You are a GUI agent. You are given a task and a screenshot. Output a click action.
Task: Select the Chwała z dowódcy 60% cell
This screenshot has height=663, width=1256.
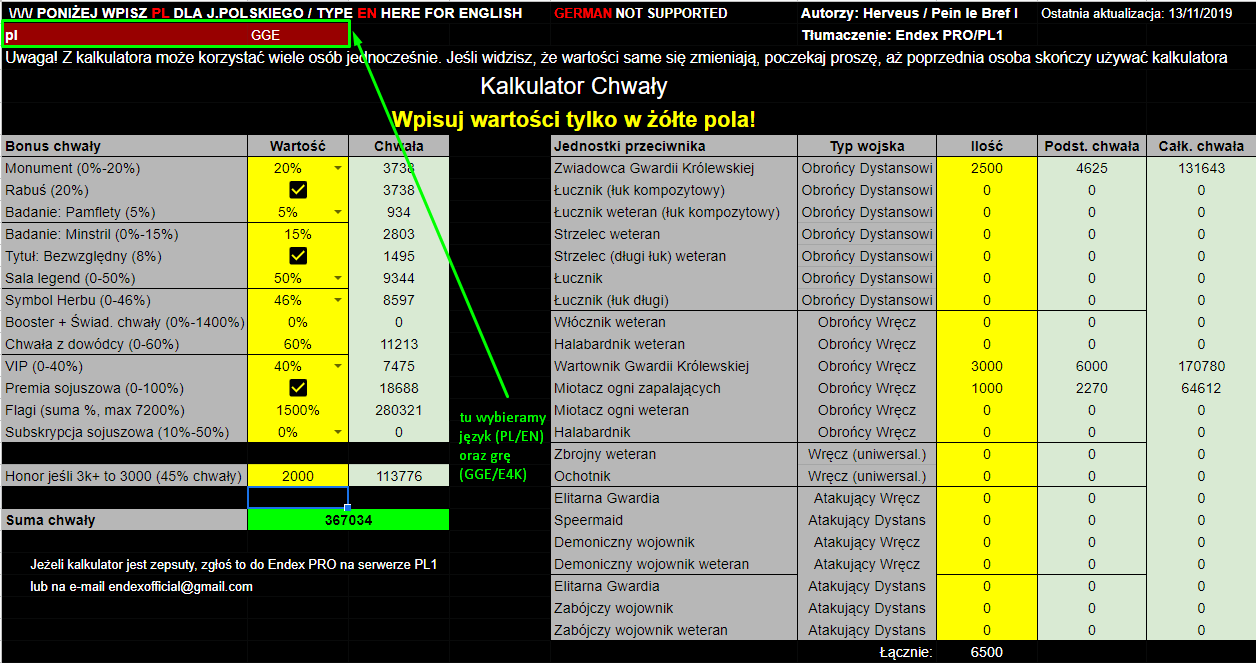click(x=298, y=344)
